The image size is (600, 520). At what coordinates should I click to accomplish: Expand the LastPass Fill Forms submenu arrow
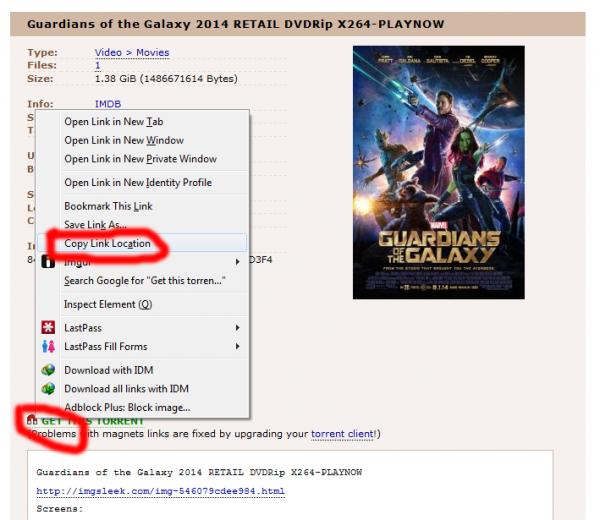click(x=238, y=346)
